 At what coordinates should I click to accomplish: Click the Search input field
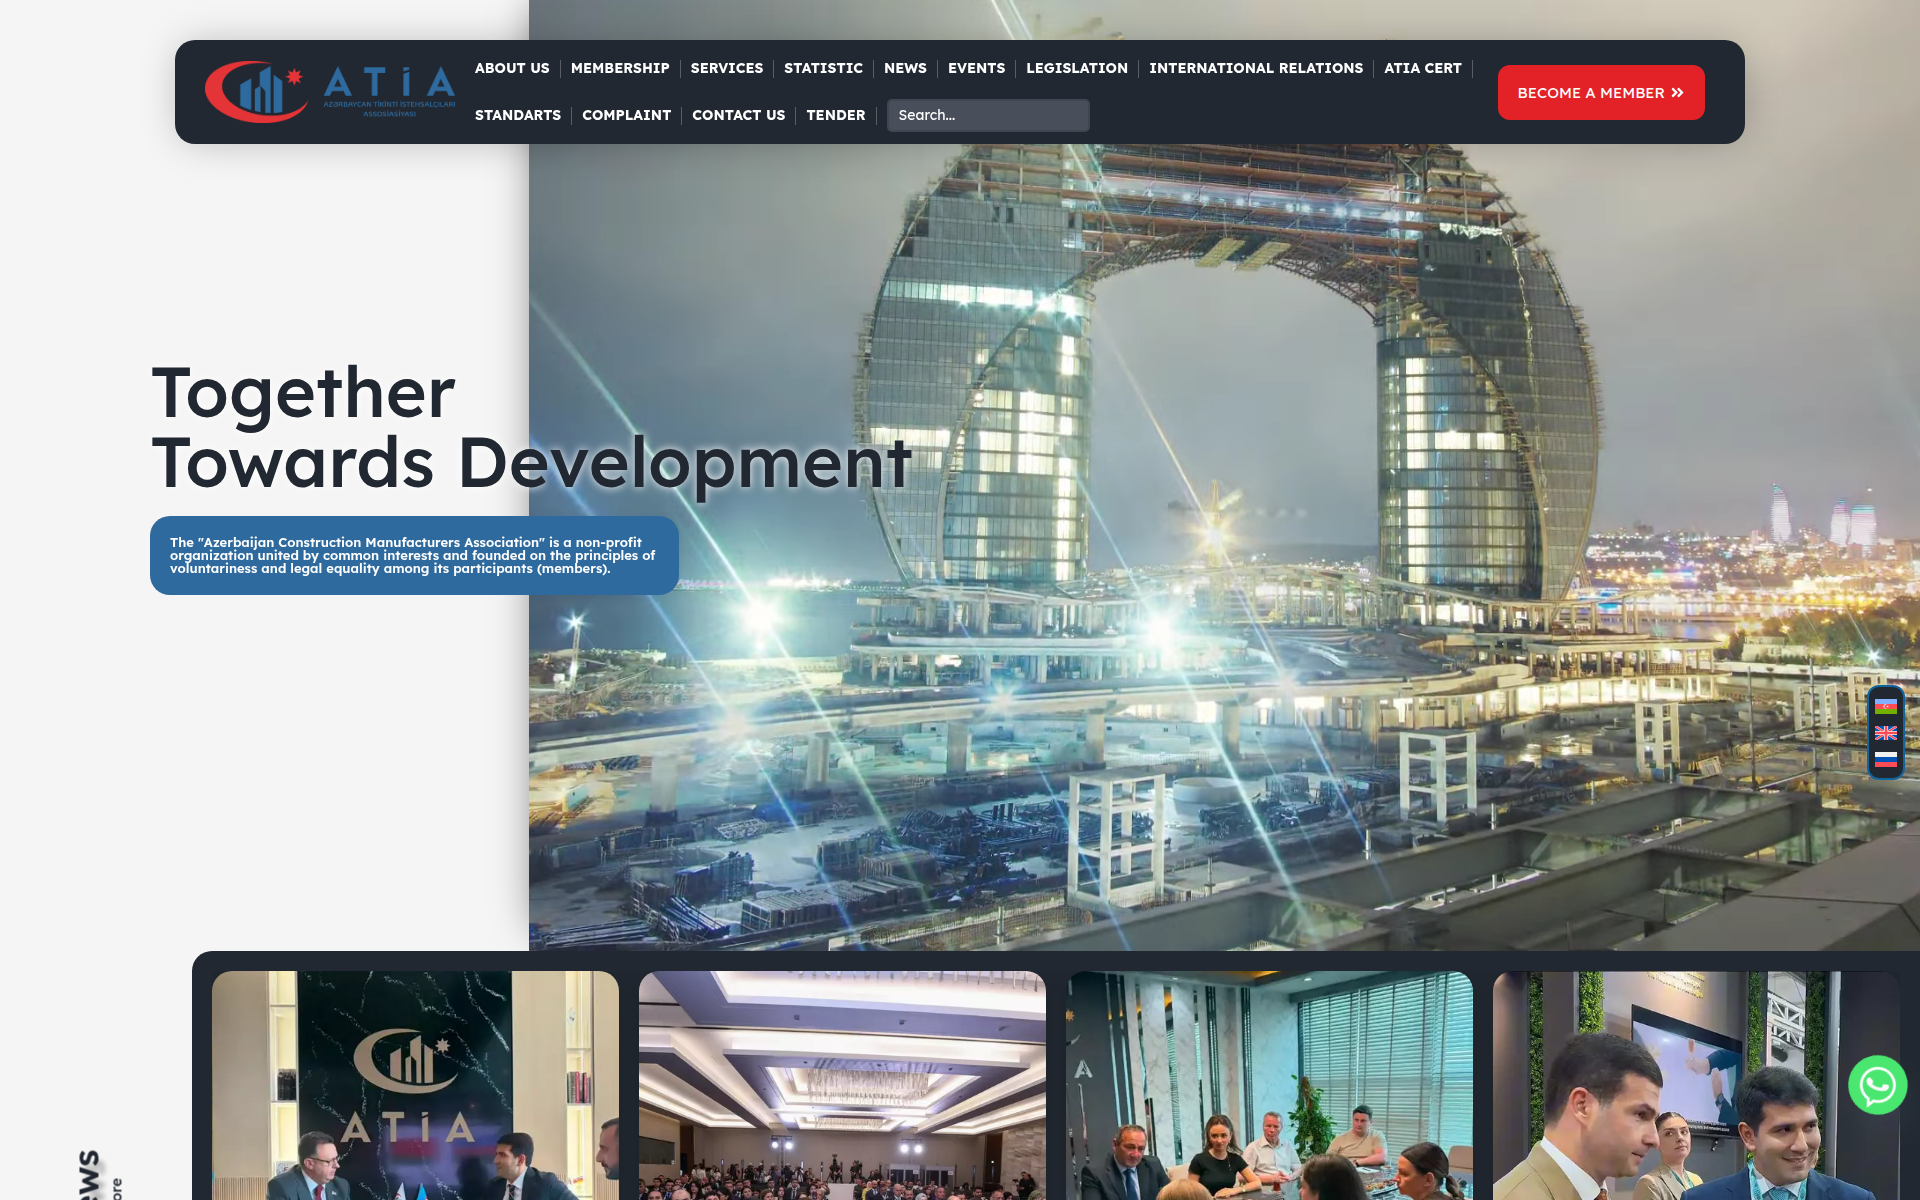pos(988,115)
